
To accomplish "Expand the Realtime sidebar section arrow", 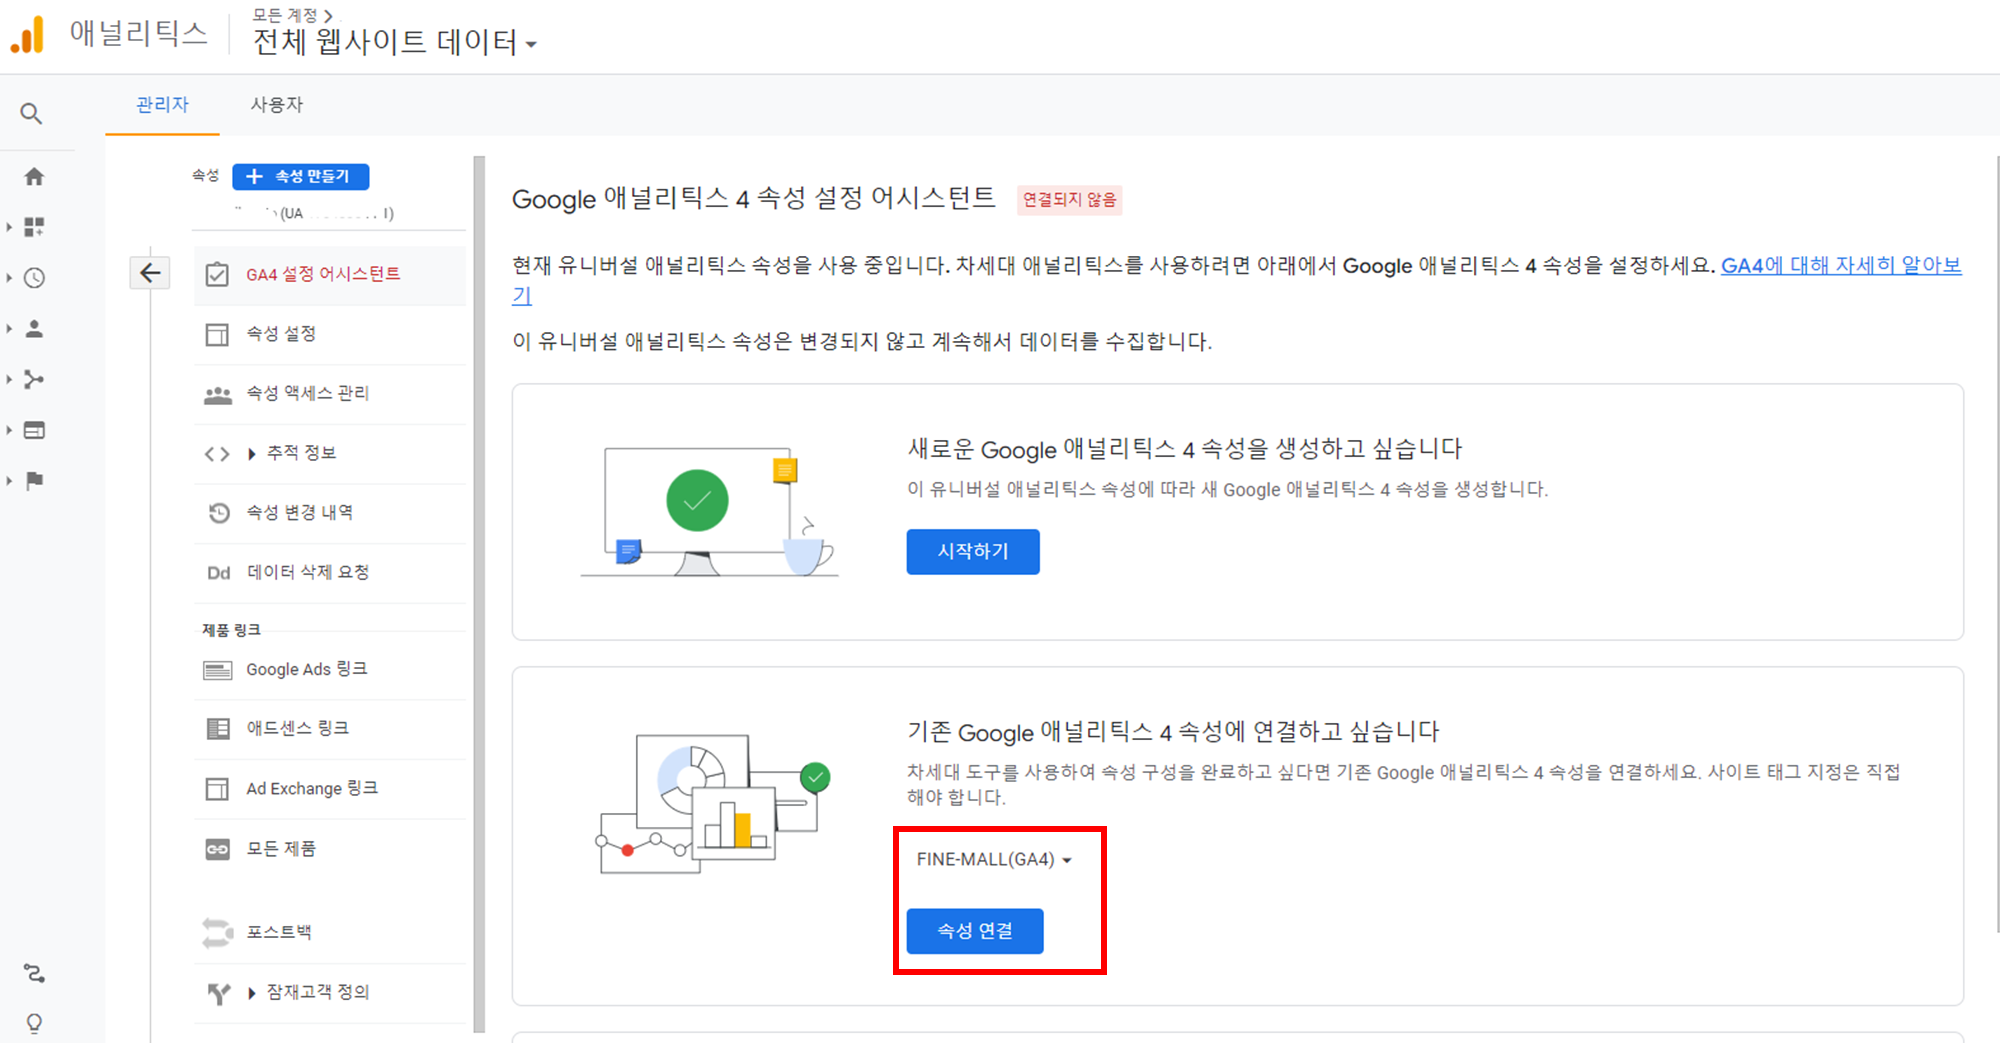I will click(9, 278).
